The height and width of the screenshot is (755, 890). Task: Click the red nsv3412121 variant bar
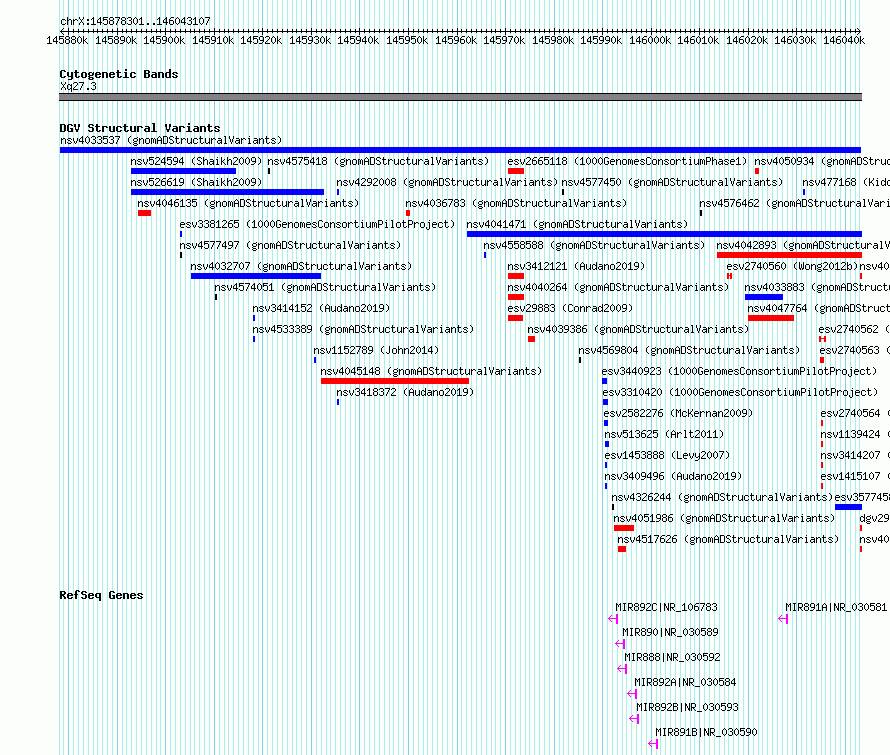516,276
